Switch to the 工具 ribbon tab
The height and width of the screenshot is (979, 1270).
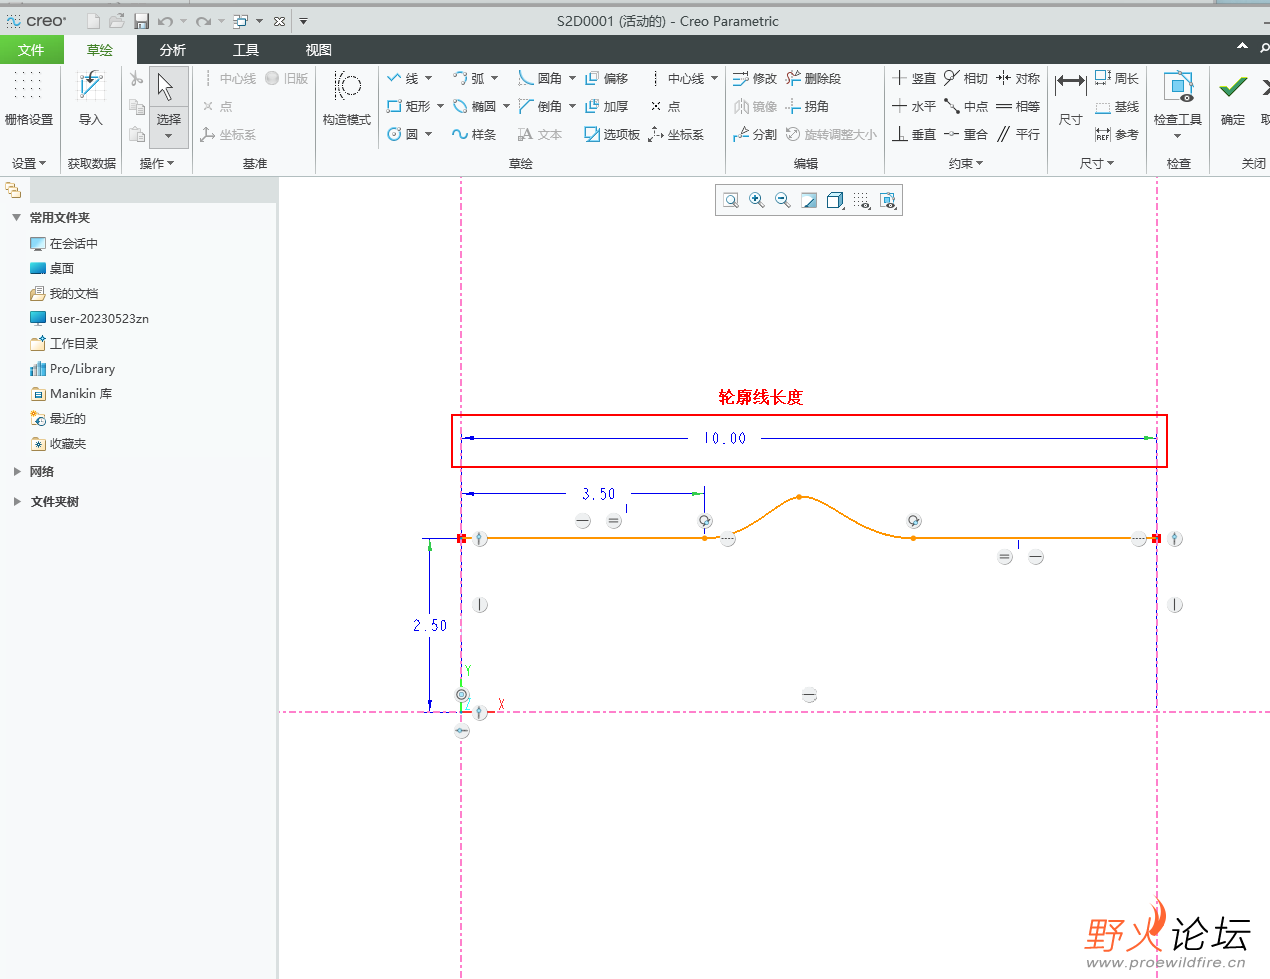click(x=246, y=50)
